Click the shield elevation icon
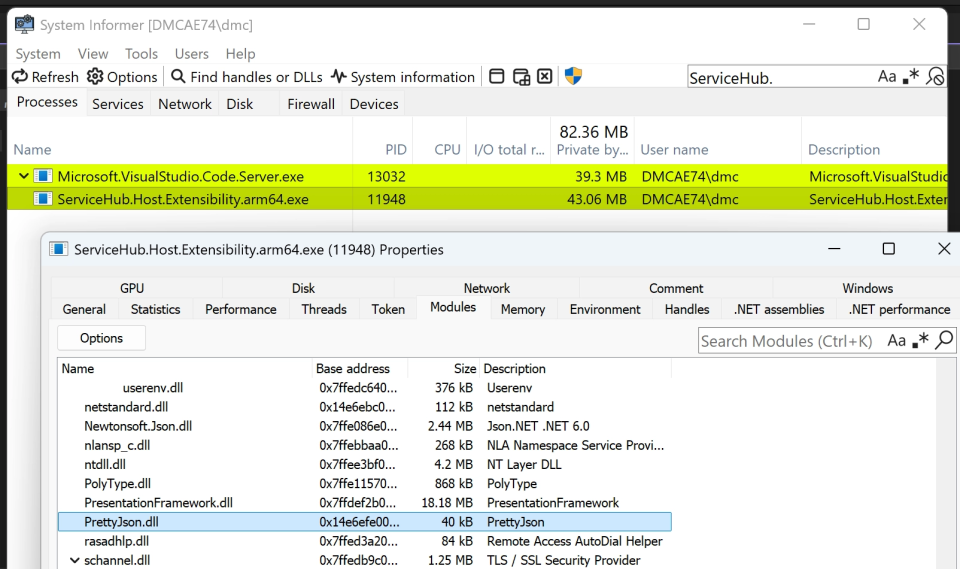Image resolution: width=960 pixels, height=569 pixels. (573, 76)
